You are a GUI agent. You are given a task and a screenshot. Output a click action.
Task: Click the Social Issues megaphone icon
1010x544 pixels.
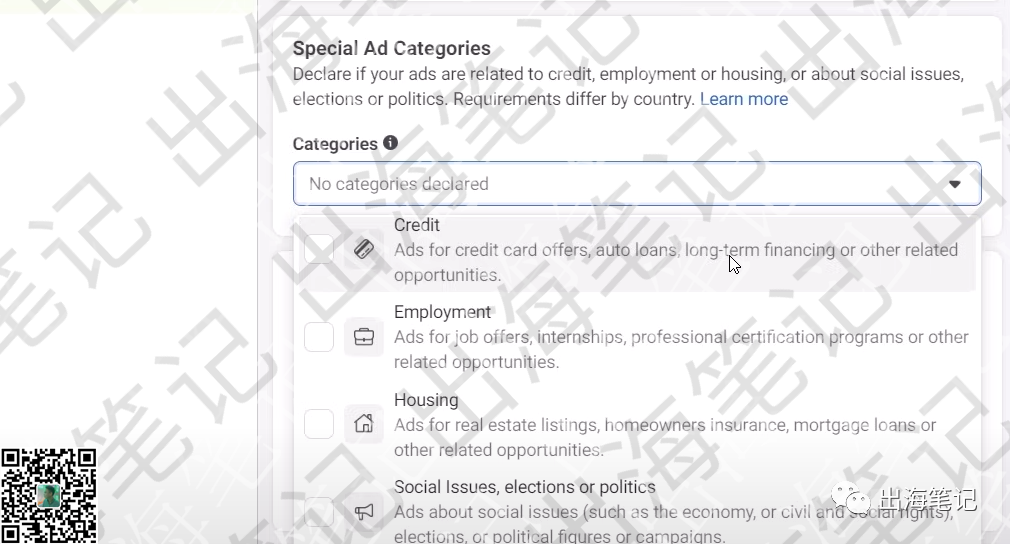[x=364, y=512]
